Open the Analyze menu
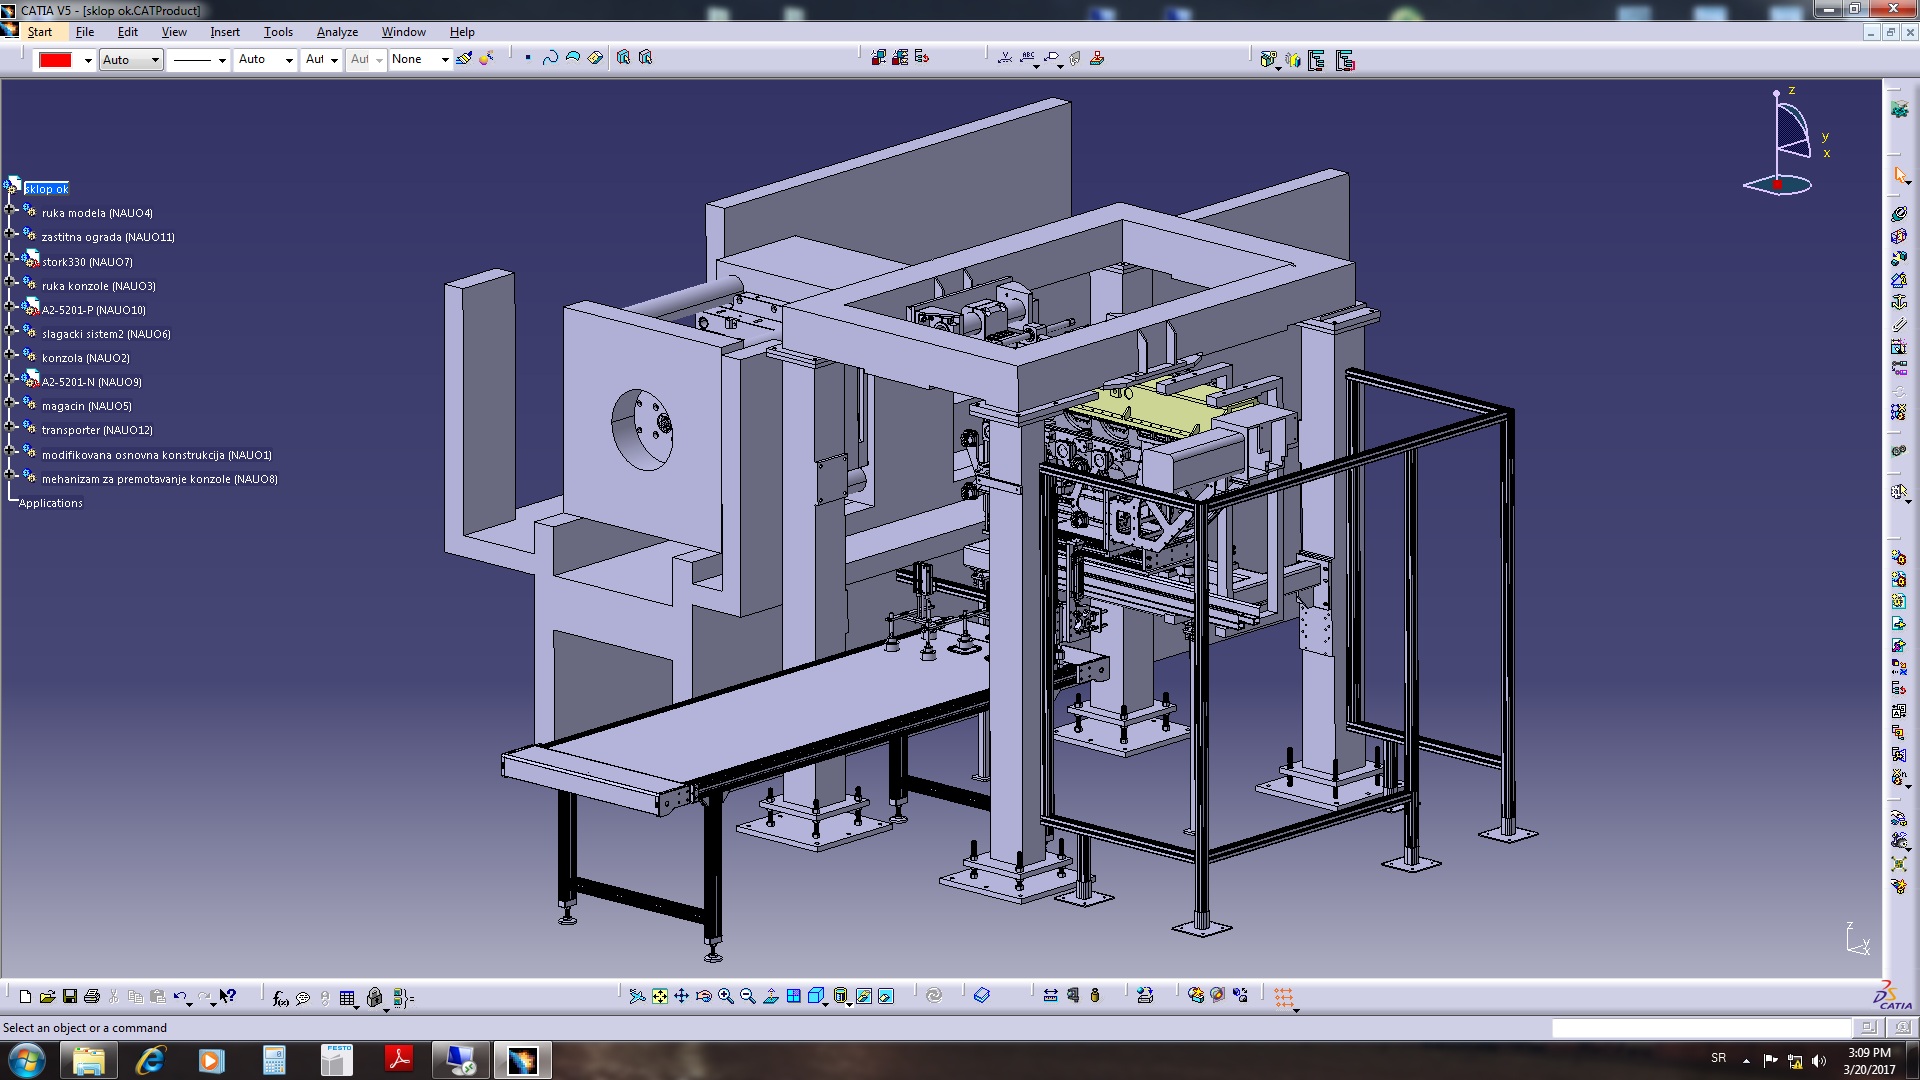 click(337, 32)
